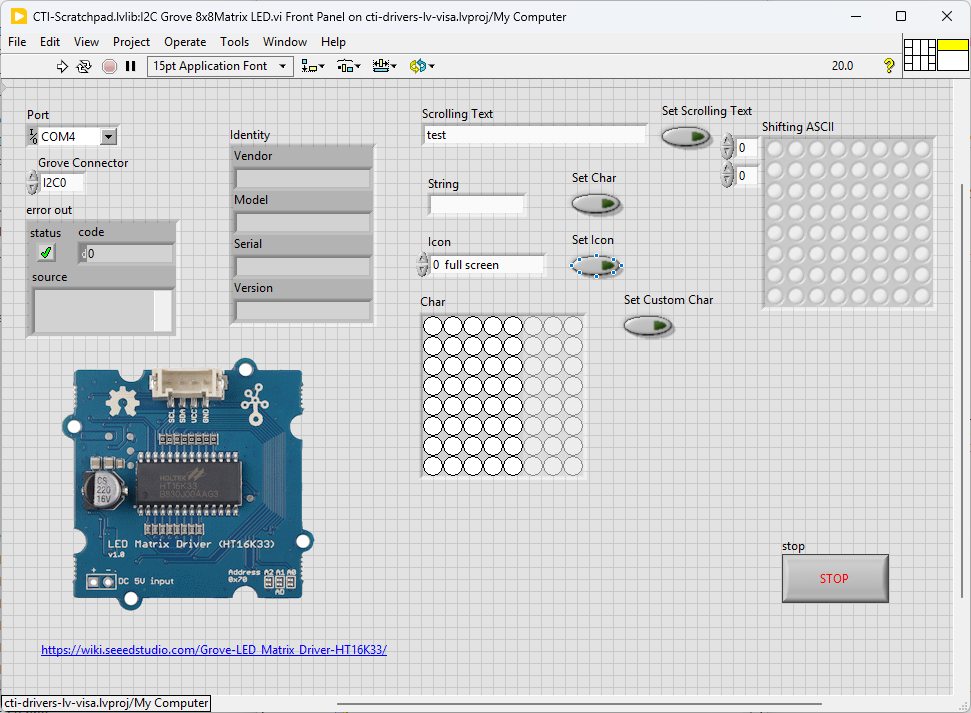The image size is (971, 713).
Task: Open the File menu
Action: click(x=17, y=42)
